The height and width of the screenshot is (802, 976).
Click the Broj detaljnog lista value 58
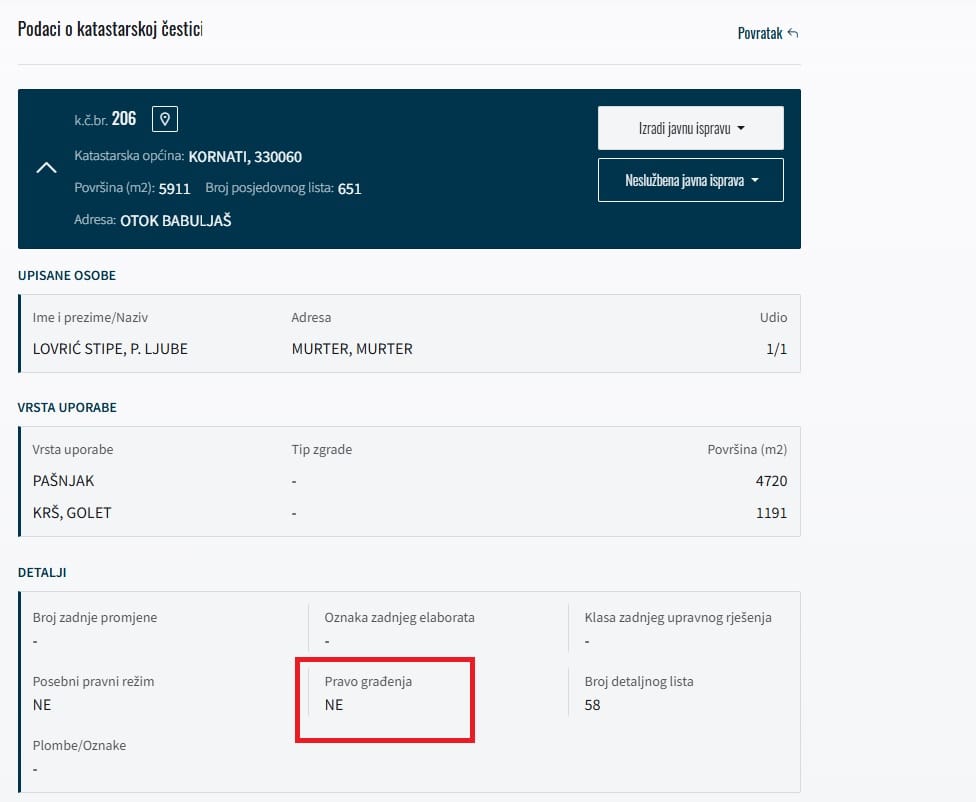[592, 705]
